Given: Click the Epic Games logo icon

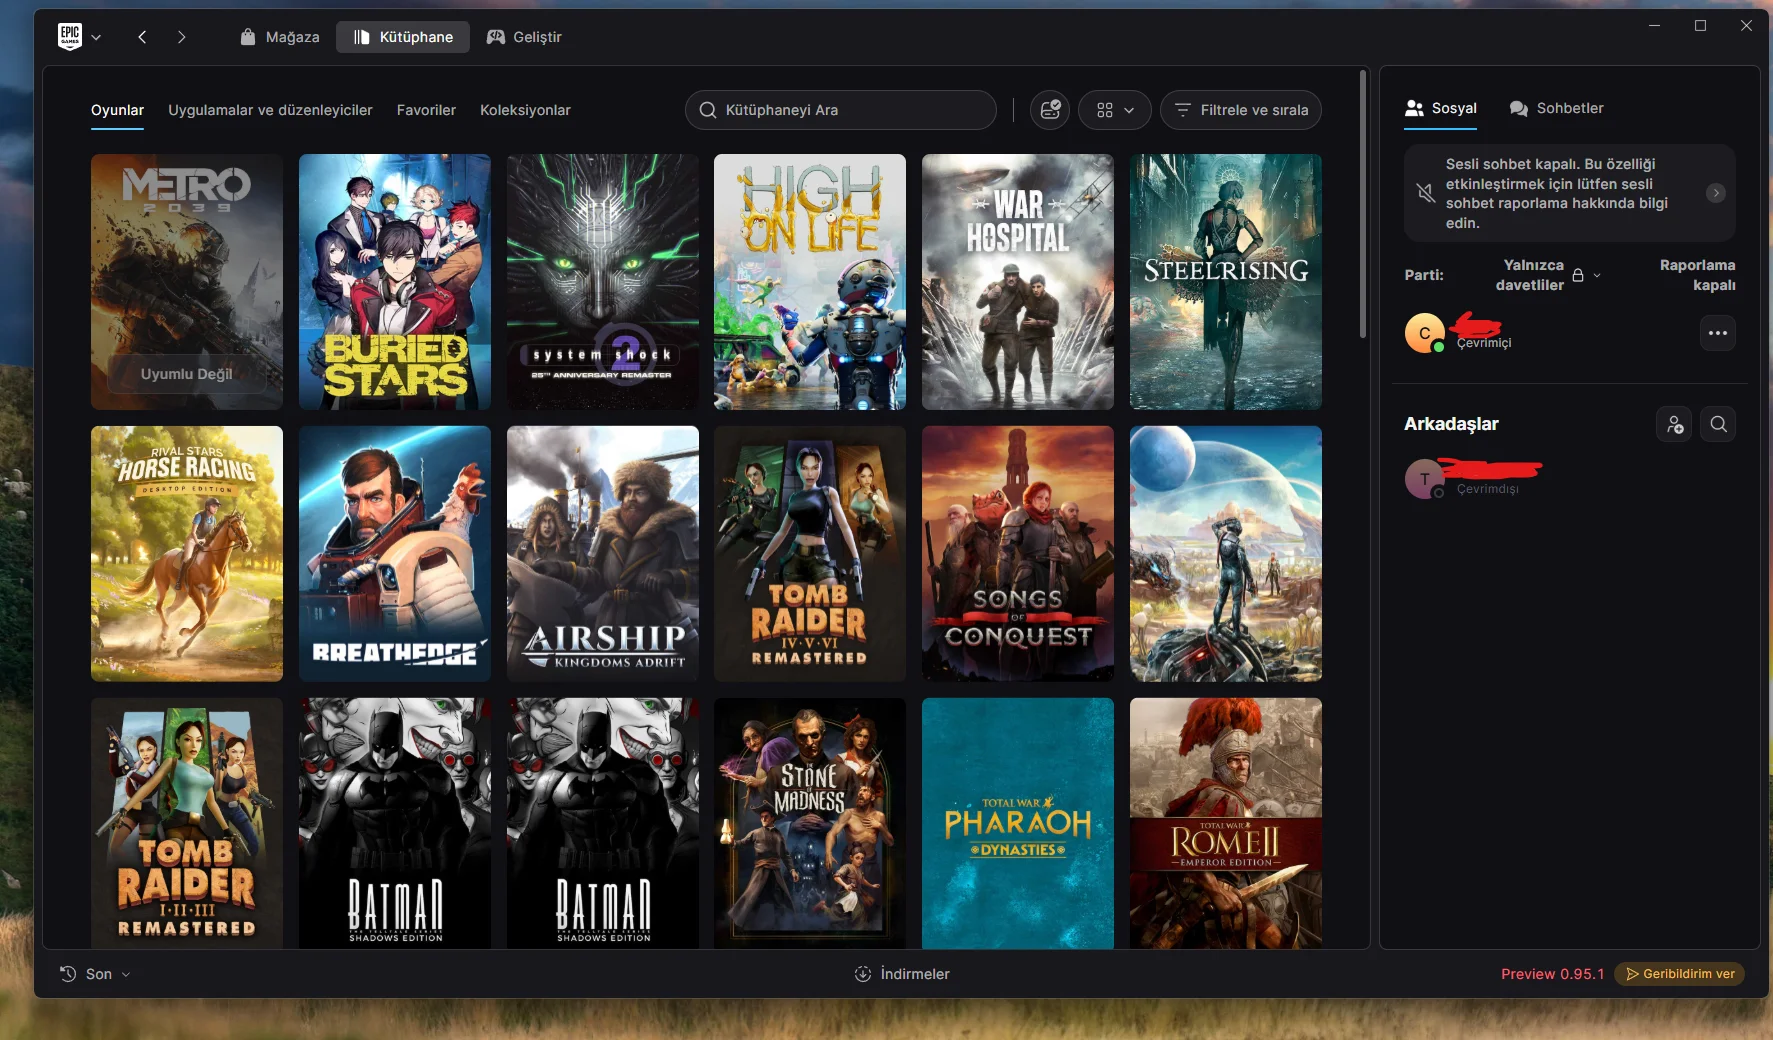Looking at the screenshot, I should point(70,36).
